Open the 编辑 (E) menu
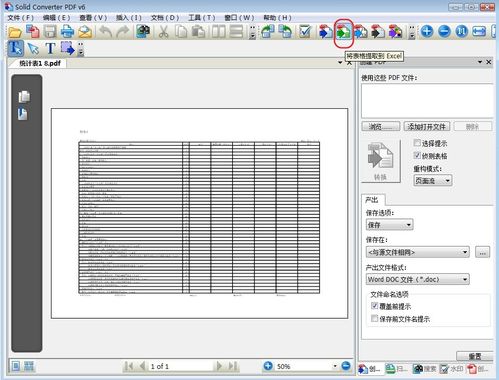499x380 pixels. click(x=57, y=18)
